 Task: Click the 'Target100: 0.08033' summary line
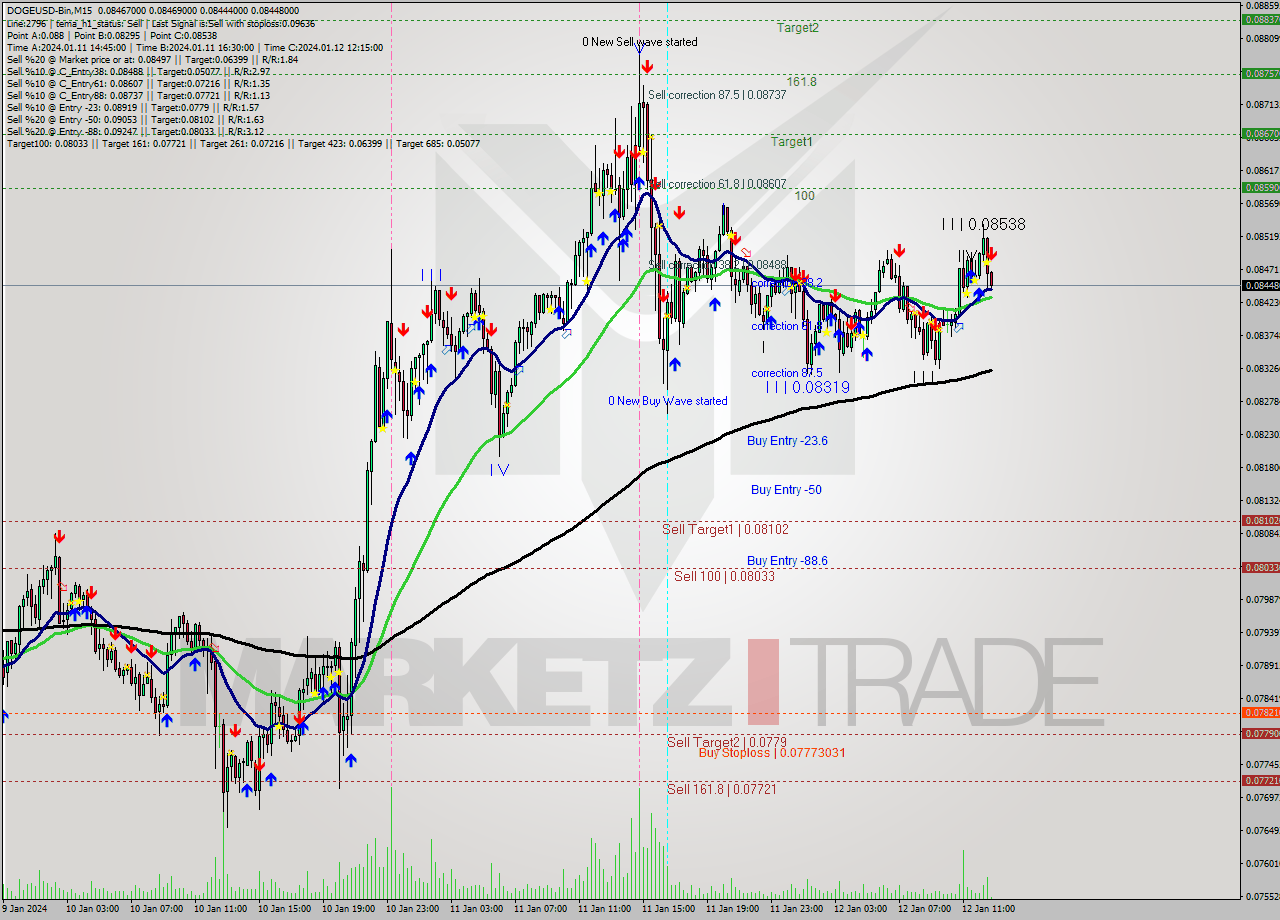click(243, 143)
